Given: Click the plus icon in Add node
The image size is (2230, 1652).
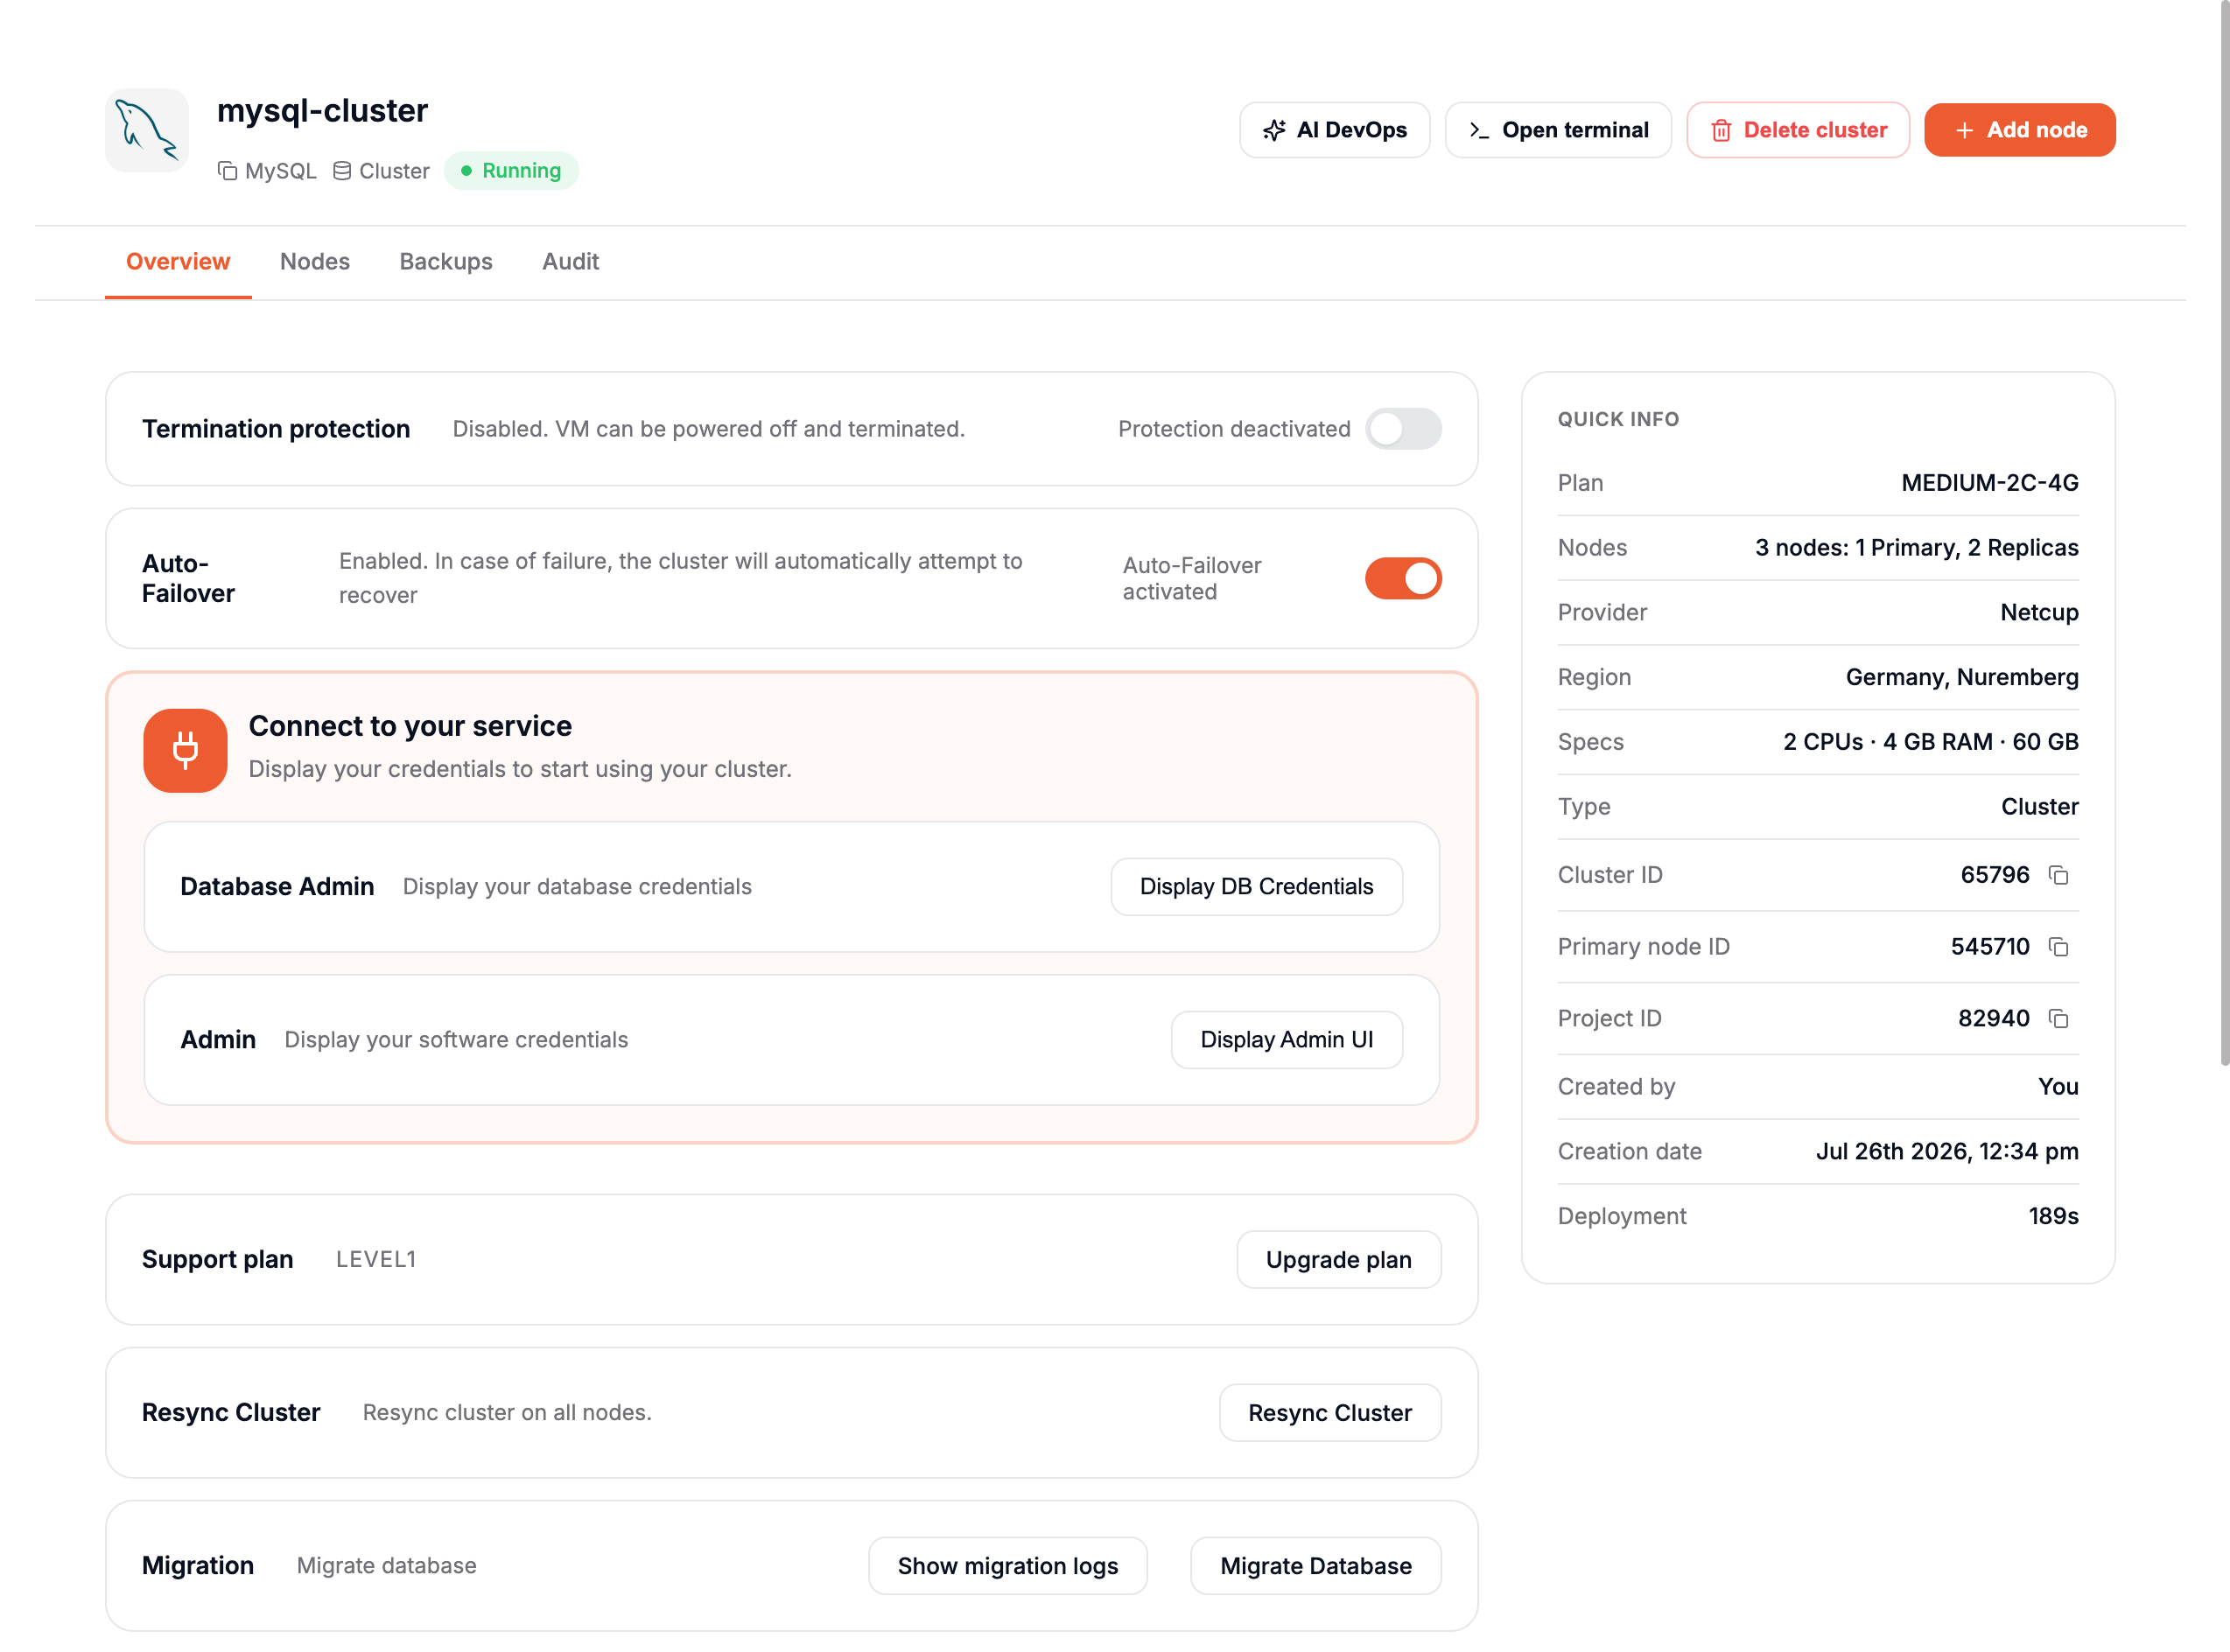Looking at the screenshot, I should click(1964, 130).
